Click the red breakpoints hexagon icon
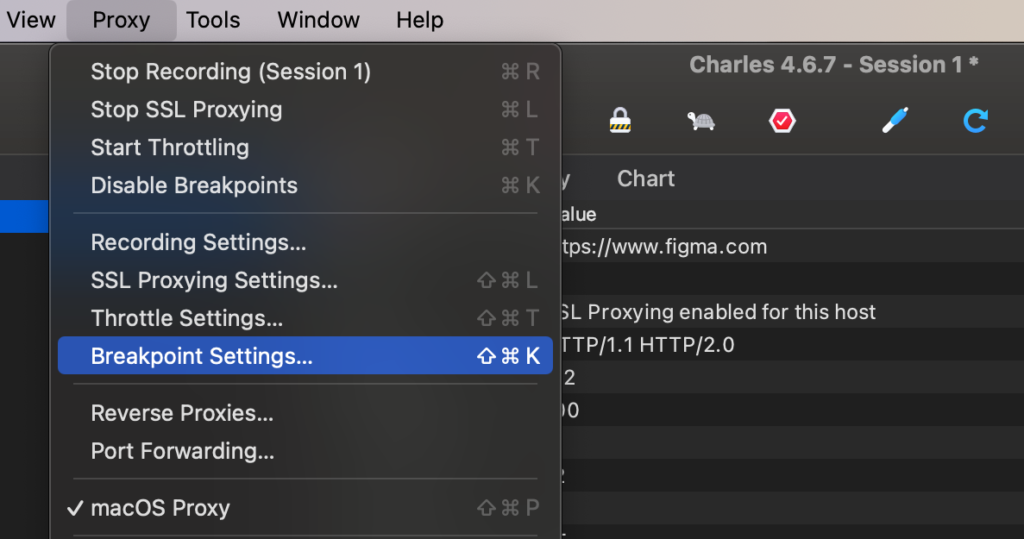This screenshot has height=539, width=1024. point(781,121)
